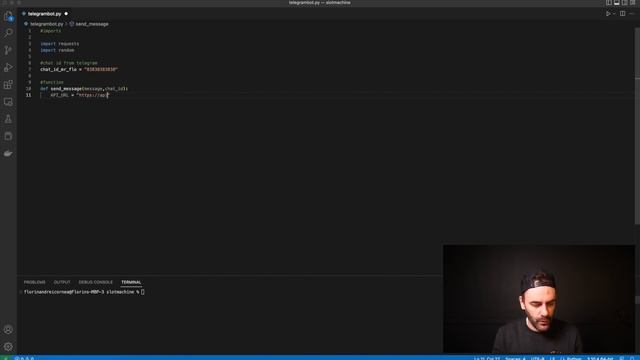Open the Manage gear menu
The width and height of the screenshot is (640, 360).
click(8, 347)
